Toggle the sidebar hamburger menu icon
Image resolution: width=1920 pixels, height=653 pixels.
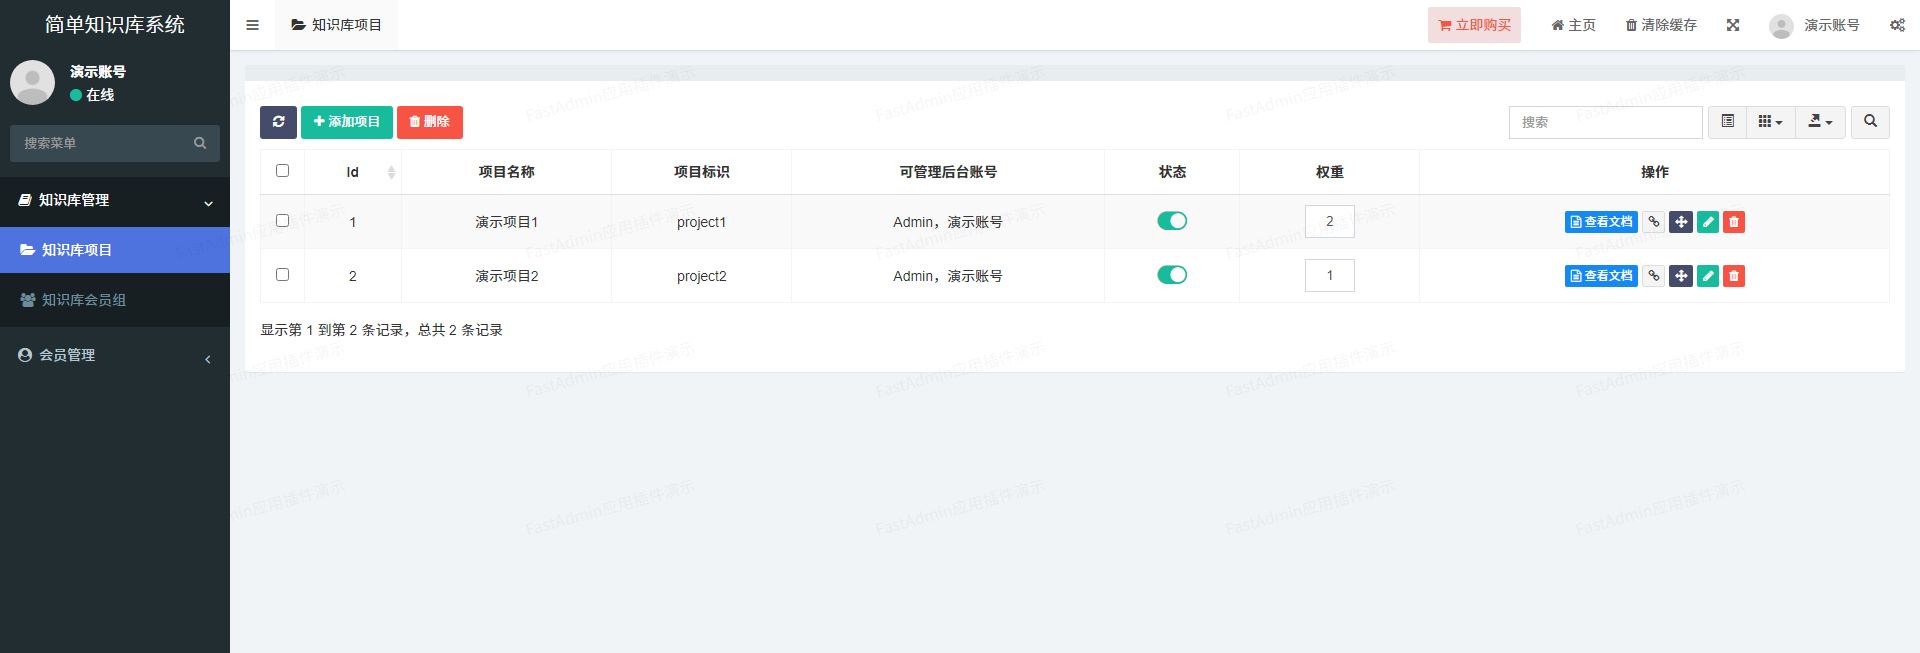click(x=252, y=25)
